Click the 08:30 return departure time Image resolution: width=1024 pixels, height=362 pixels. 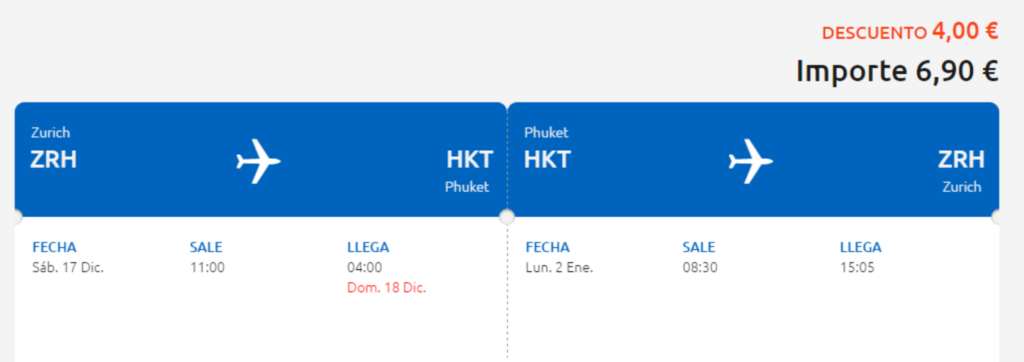(700, 268)
